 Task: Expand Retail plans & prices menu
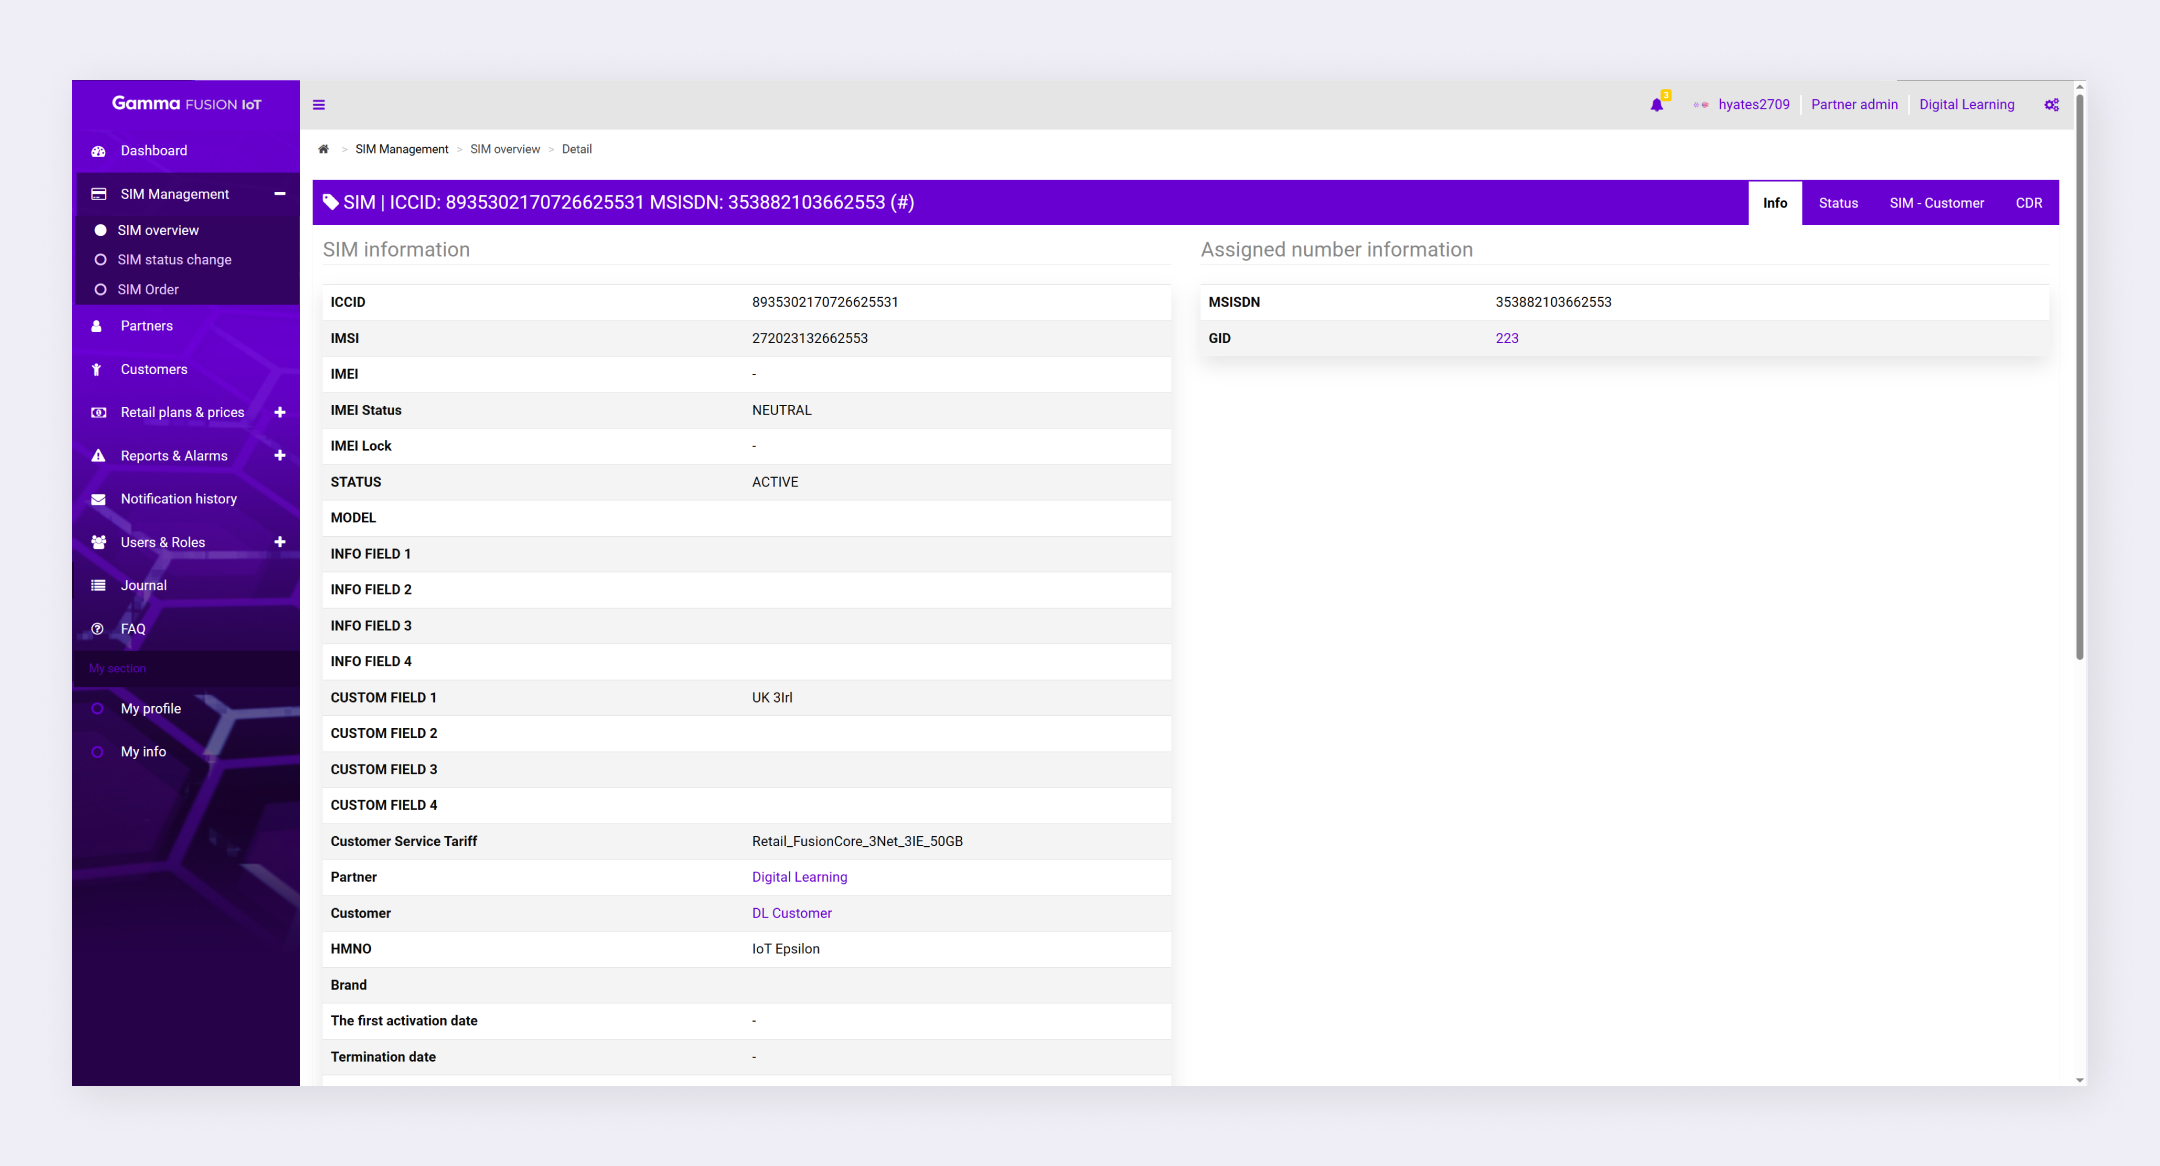pos(280,412)
